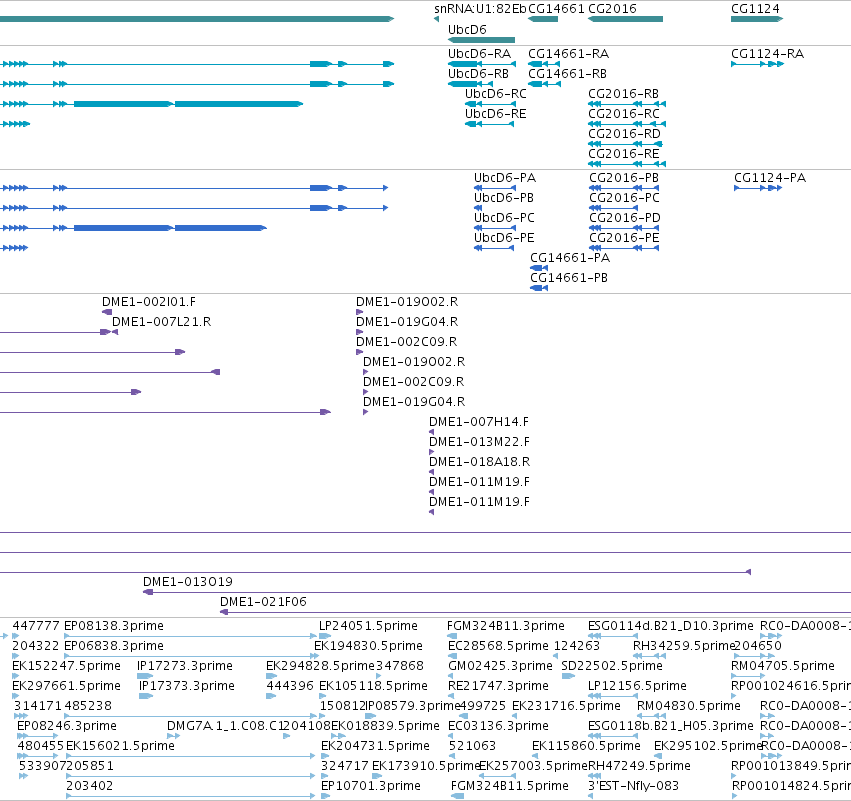Select the EK018839.5prime EST label
Screen dimensions: 851x801
(385, 726)
